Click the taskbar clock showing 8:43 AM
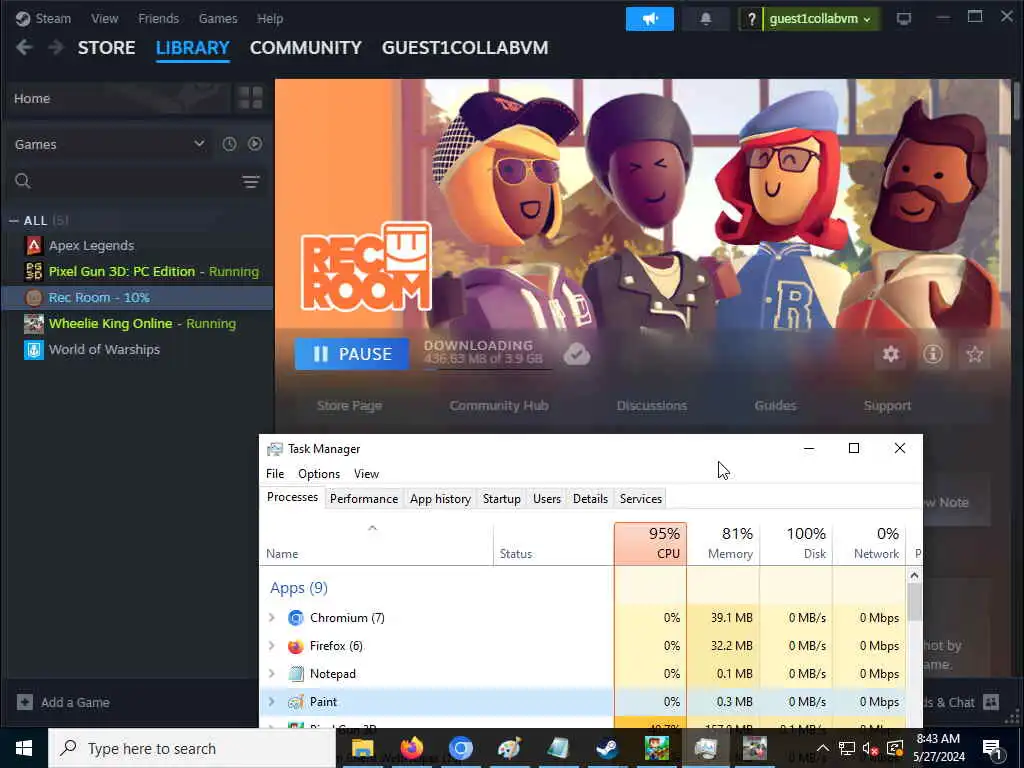The width and height of the screenshot is (1024, 768). click(938, 748)
